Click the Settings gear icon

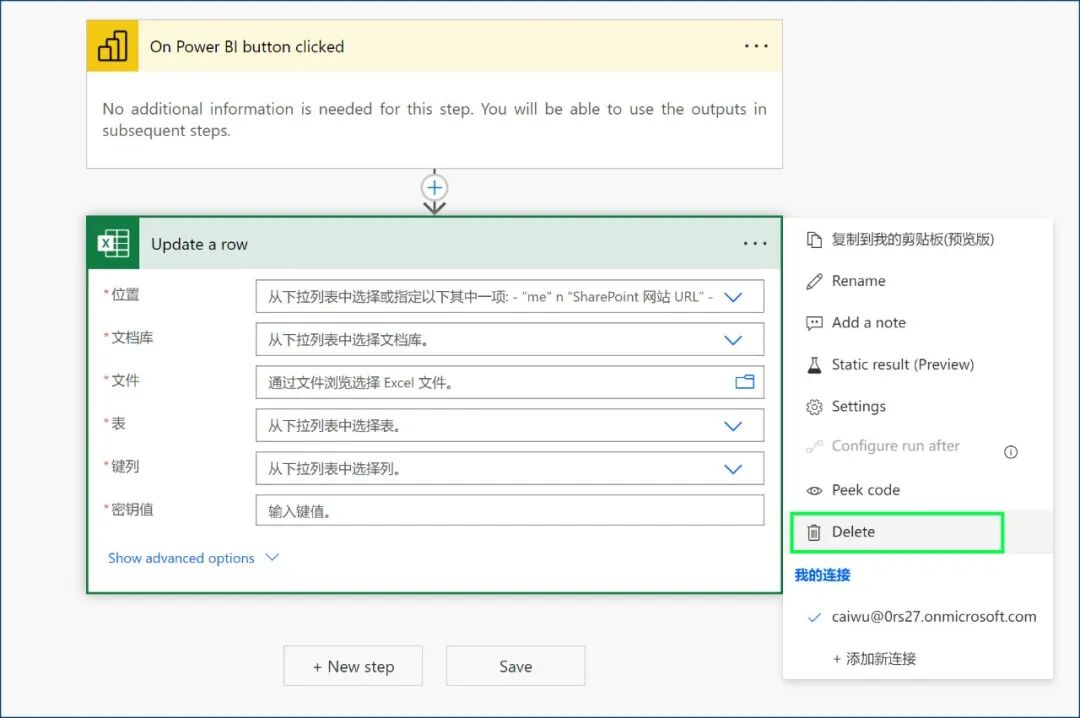pos(812,406)
